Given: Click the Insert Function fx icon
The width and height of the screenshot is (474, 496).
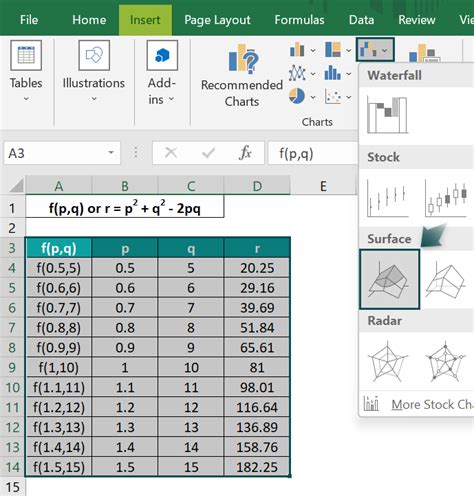Looking at the screenshot, I should tap(245, 153).
